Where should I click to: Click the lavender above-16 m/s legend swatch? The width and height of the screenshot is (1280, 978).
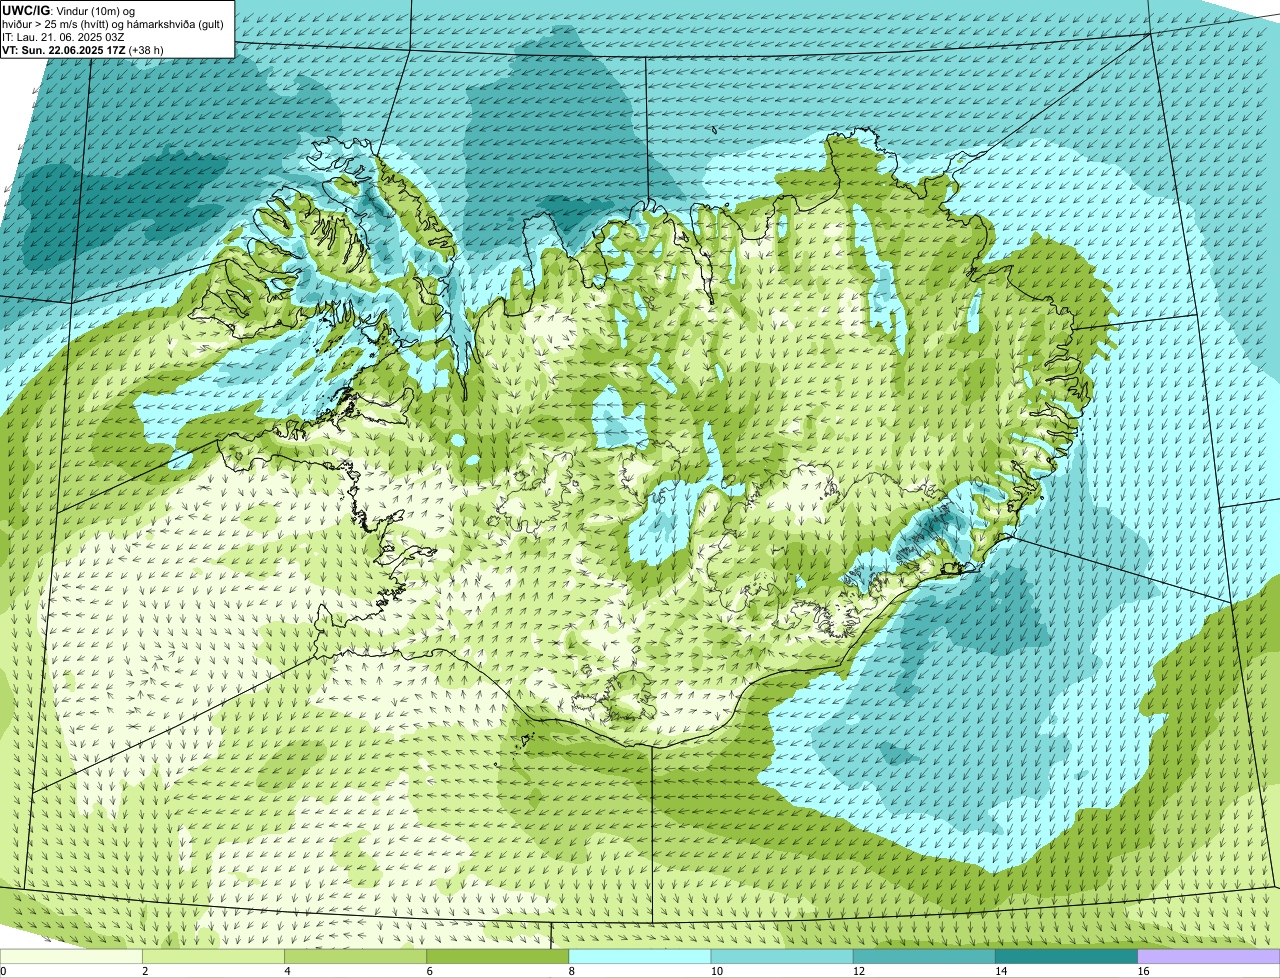pyautogui.click(x=1208, y=957)
